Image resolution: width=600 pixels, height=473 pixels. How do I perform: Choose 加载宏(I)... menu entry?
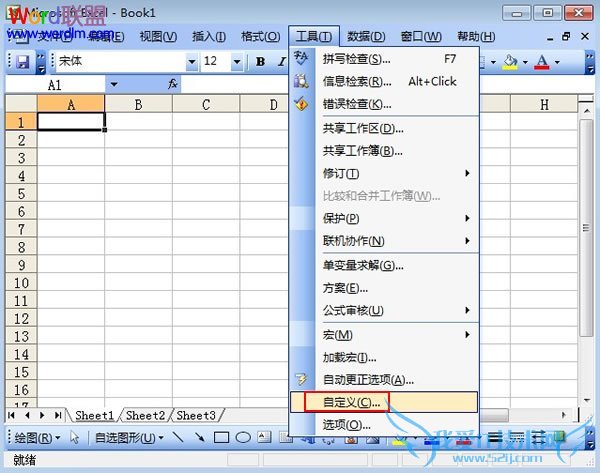tap(384, 357)
